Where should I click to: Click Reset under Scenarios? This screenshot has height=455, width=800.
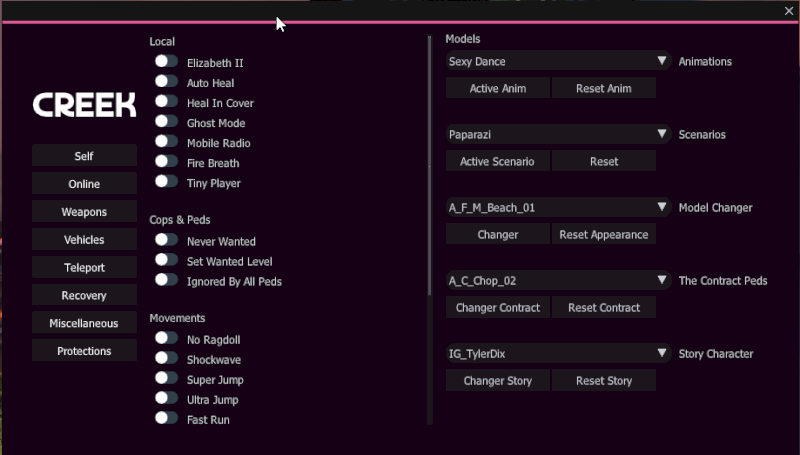pyautogui.click(x=604, y=161)
